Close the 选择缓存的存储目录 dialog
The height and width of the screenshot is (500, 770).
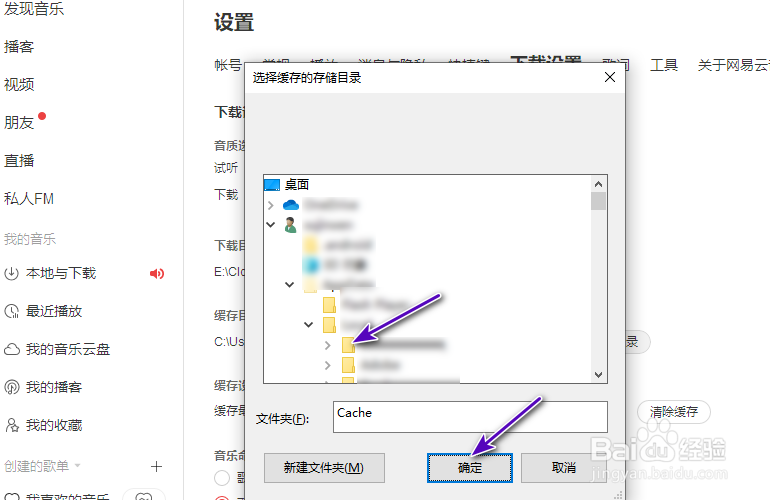(x=610, y=77)
